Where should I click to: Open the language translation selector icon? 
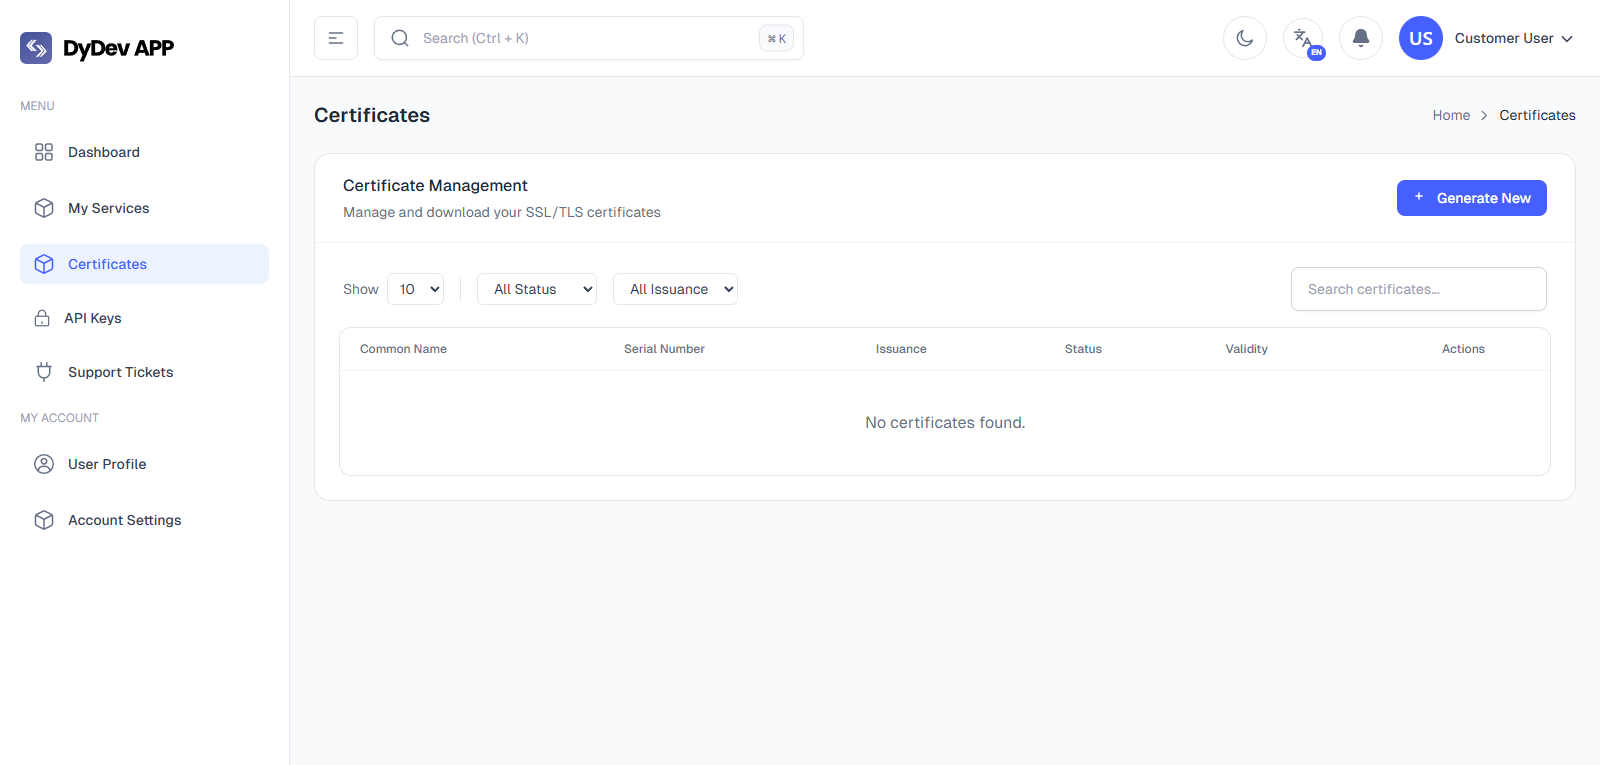coord(1303,38)
